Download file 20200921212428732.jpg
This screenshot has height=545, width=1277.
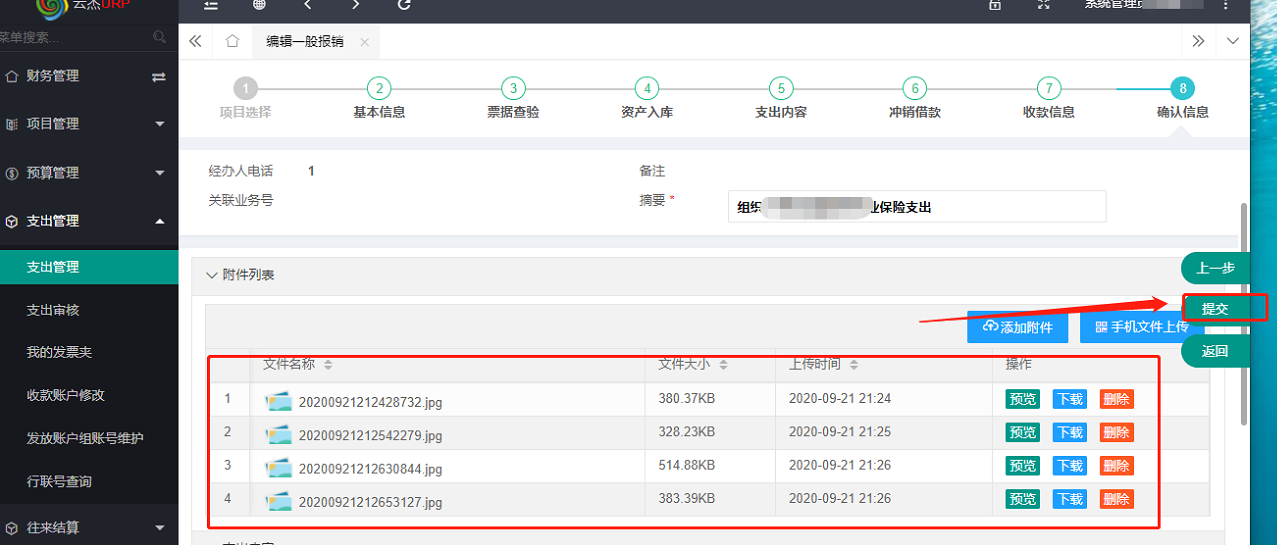pos(1070,399)
